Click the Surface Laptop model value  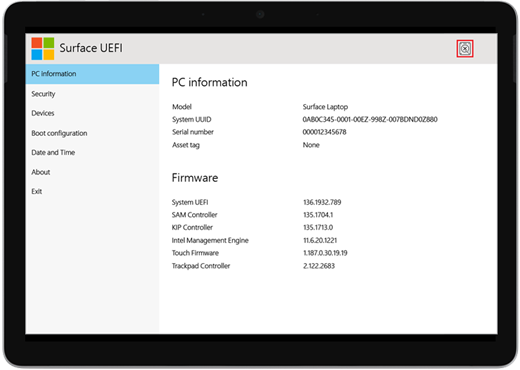[325, 107]
